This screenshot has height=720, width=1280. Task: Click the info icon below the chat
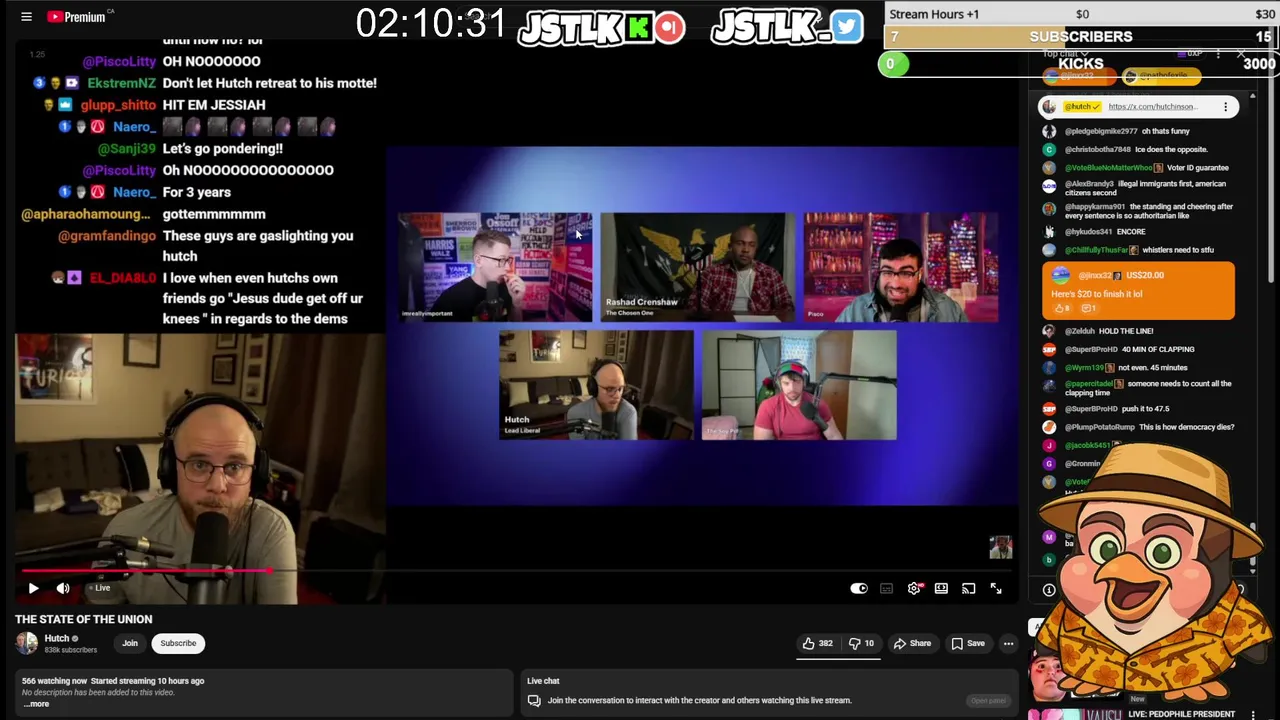click(1049, 590)
